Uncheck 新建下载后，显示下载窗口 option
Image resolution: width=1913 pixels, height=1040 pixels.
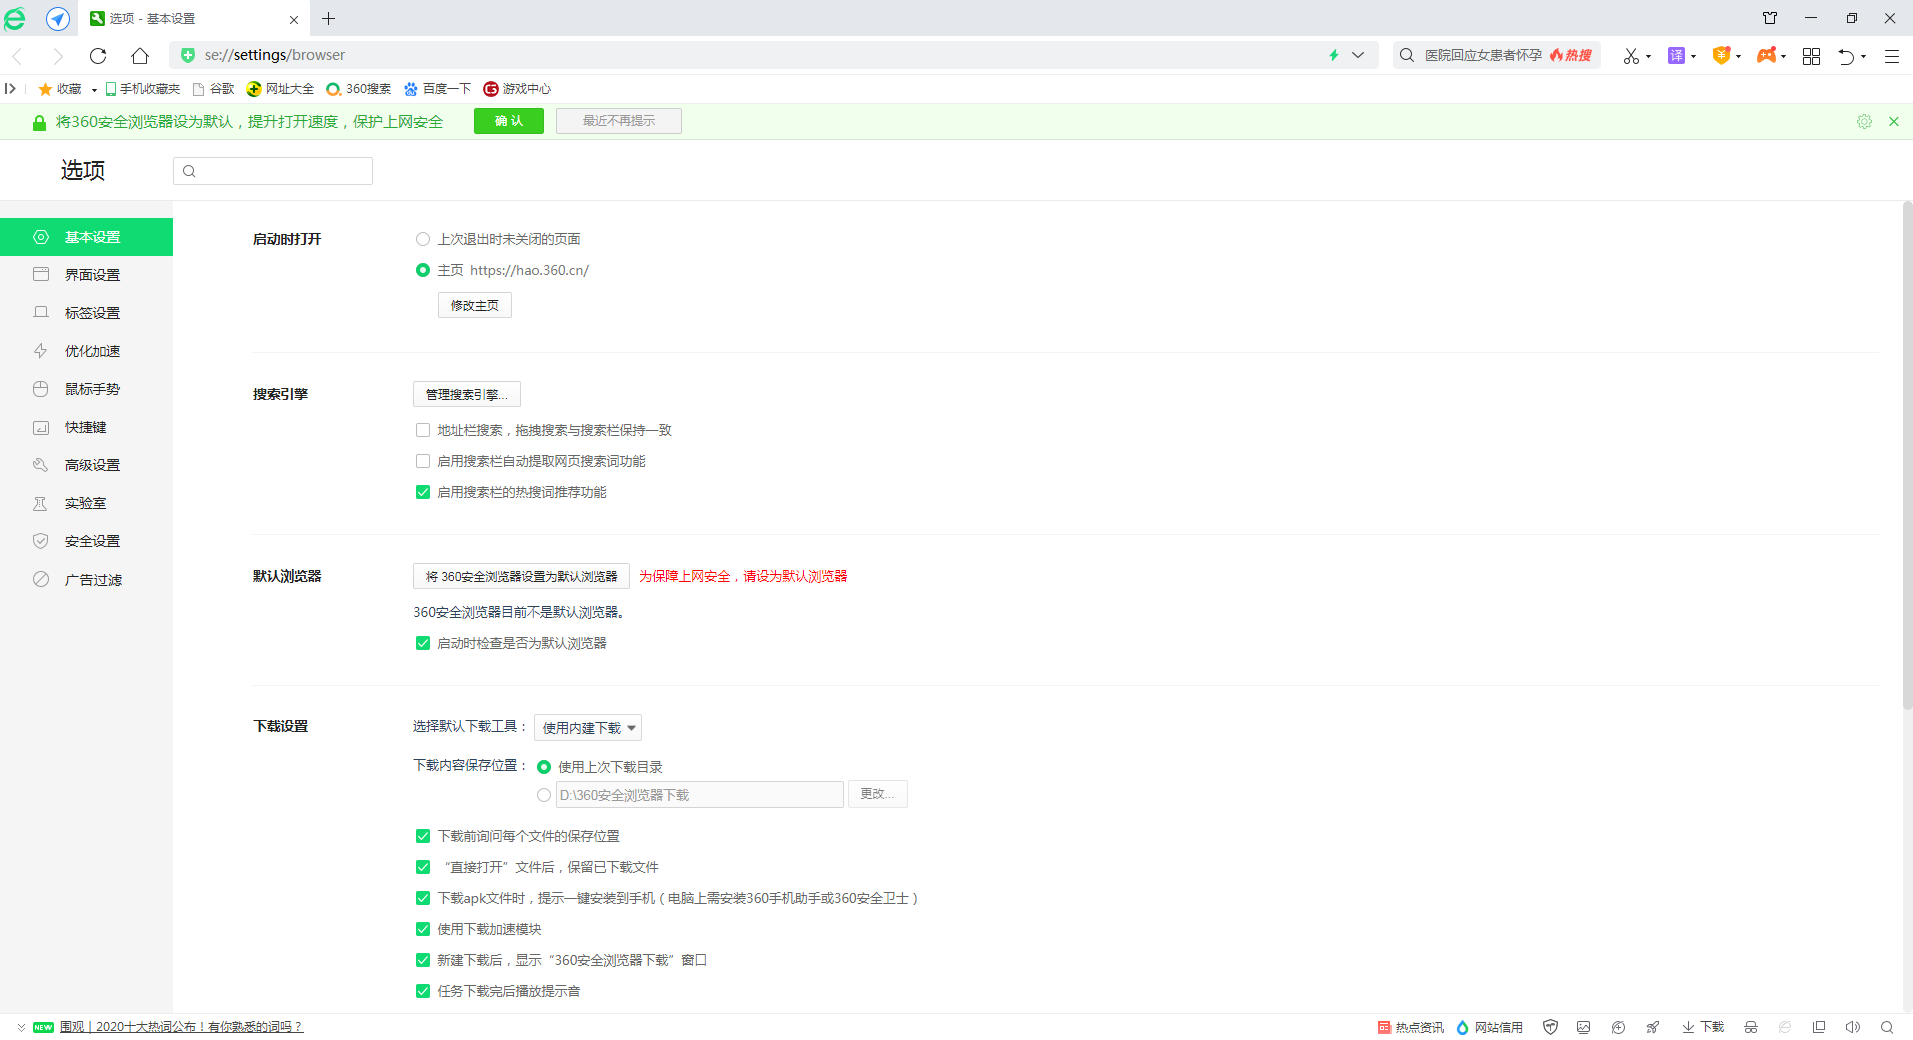(423, 960)
